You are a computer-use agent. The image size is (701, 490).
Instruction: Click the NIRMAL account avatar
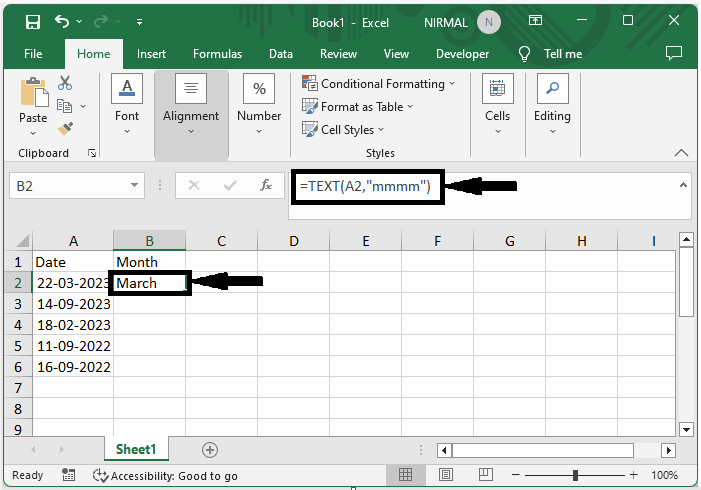489,22
